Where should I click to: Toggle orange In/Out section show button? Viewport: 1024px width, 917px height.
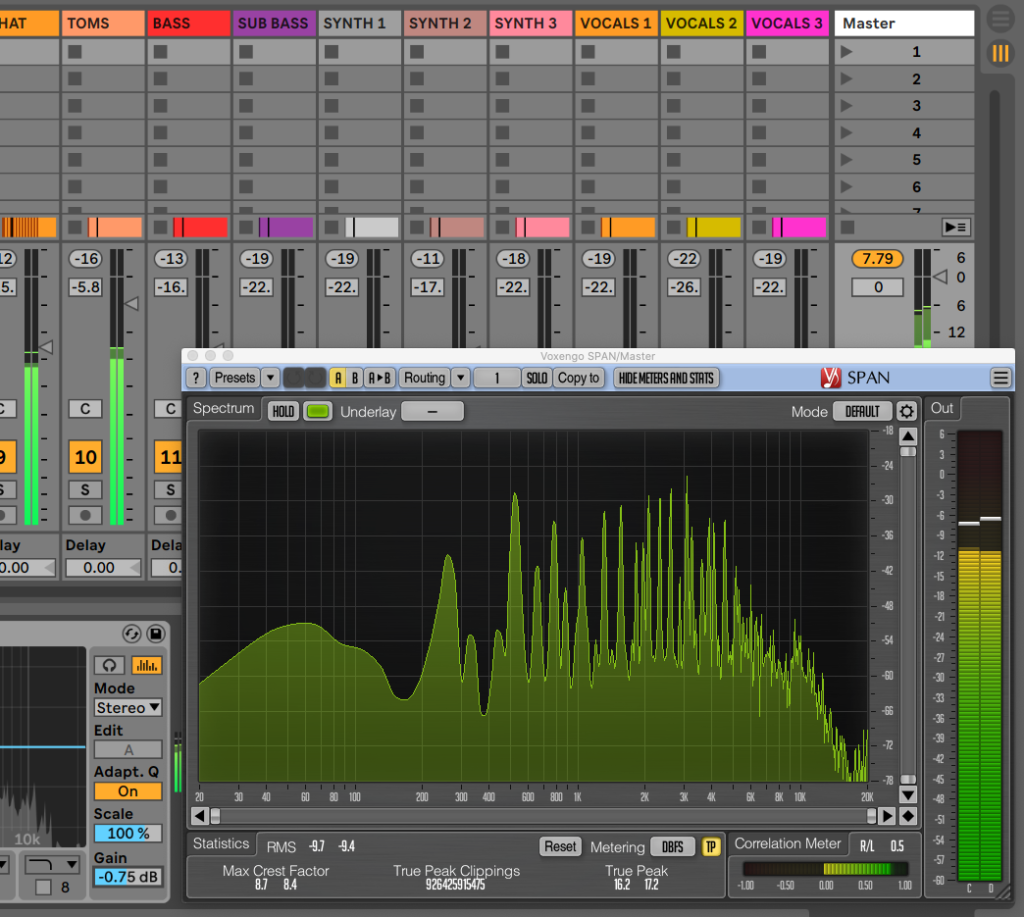[x=1000, y=53]
